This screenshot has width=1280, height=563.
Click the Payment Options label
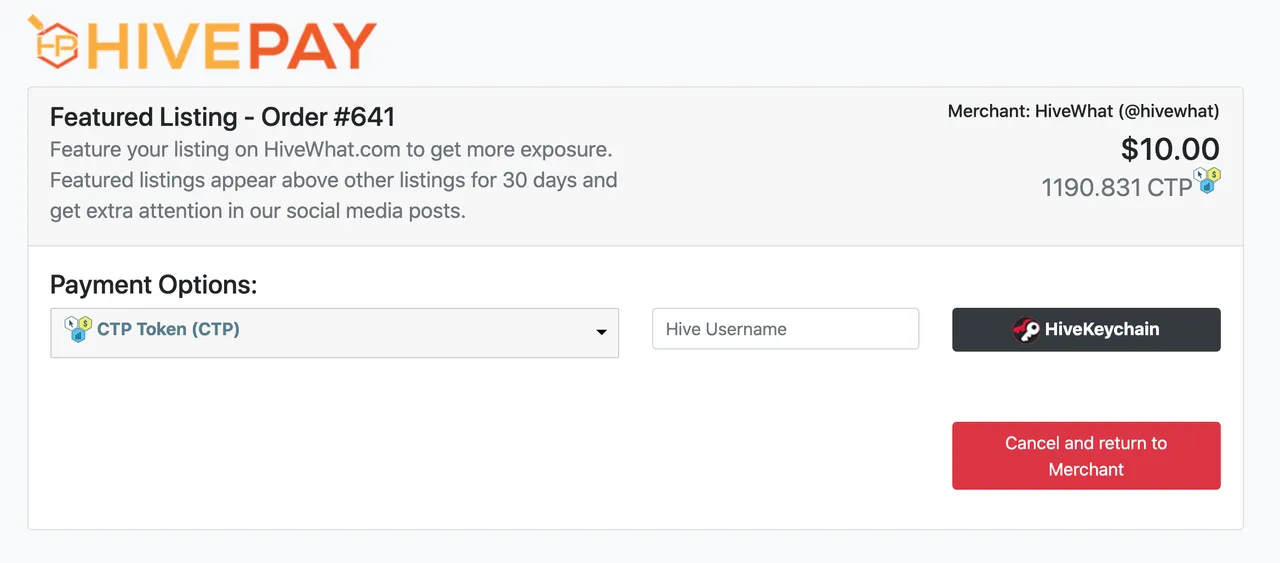(154, 285)
